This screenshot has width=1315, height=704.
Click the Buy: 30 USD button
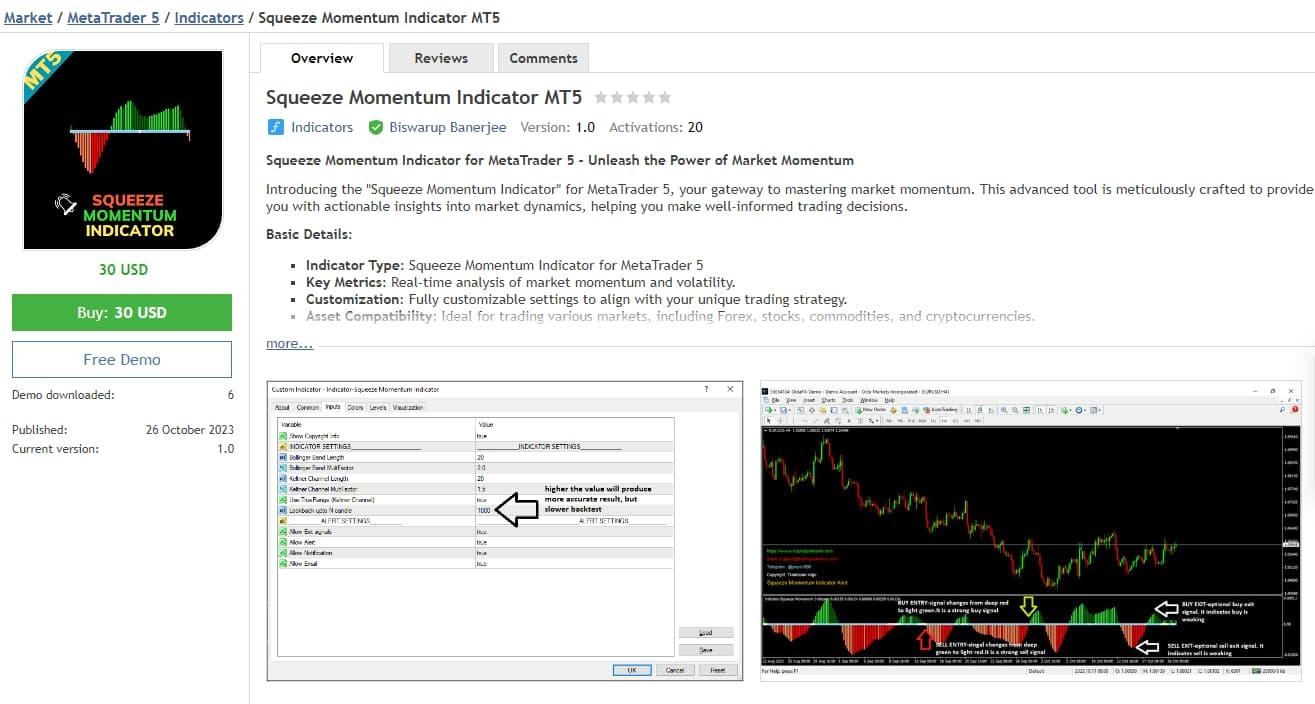tap(122, 312)
